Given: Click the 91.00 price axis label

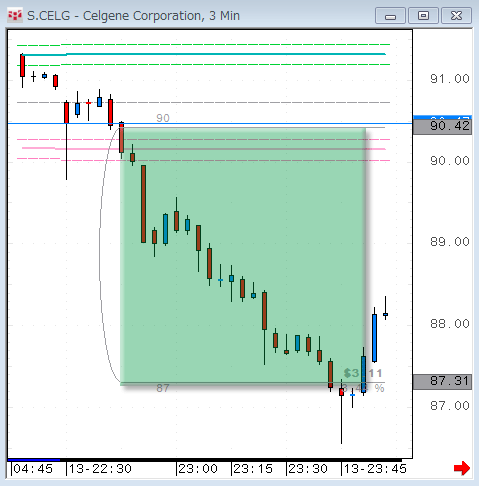Looking at the screenshot, I should (450, 79).
